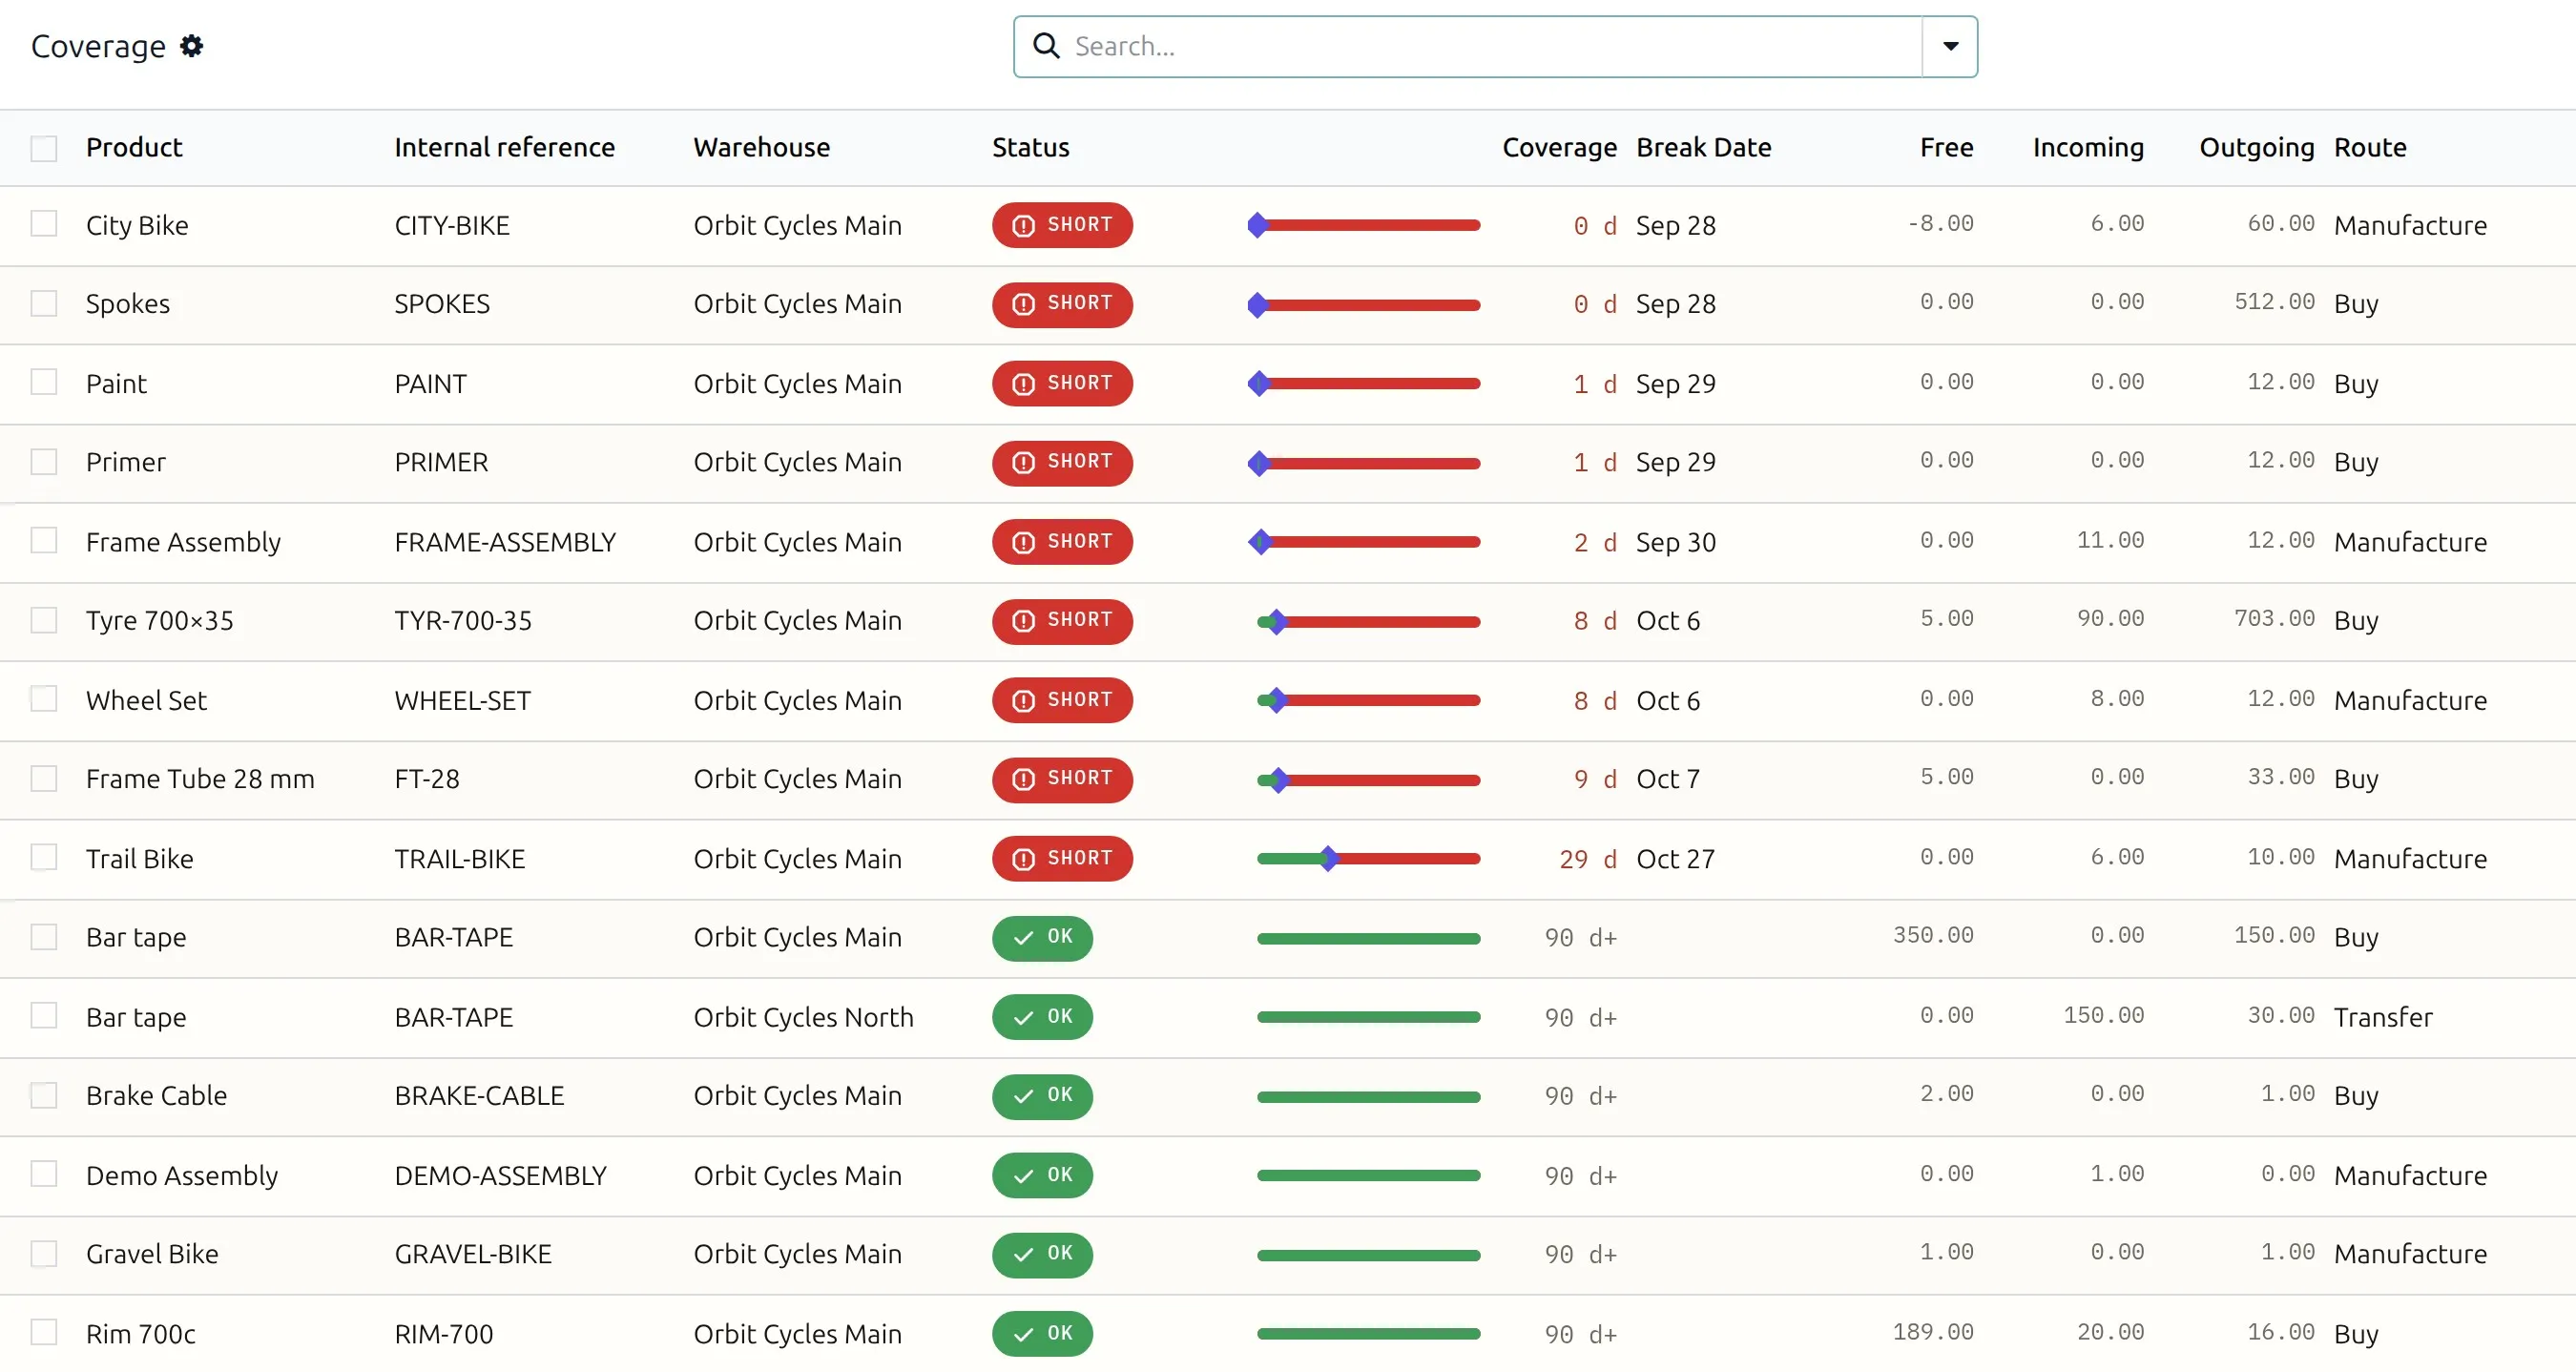Click the SHORT badge for Tyre 700×35
Screen dimensions: 2576x1372
[1062, 621]
